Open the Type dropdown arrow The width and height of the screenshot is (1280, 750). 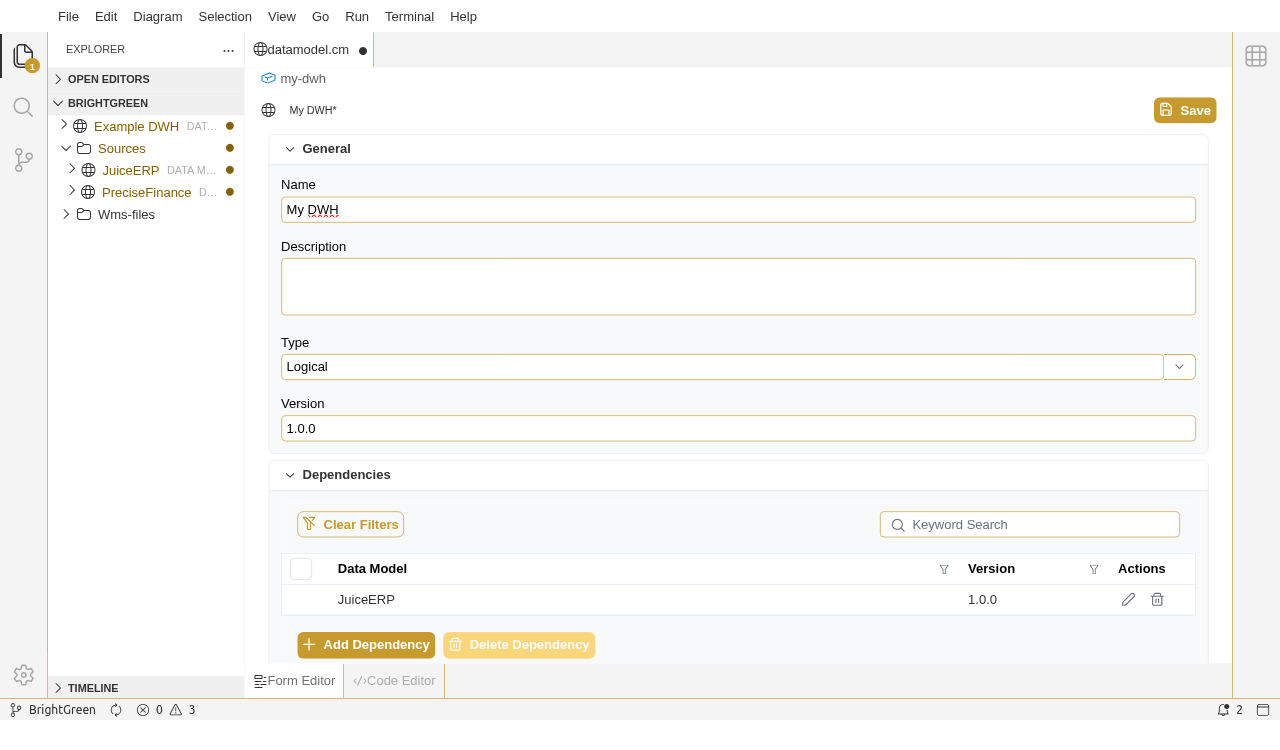(x=1179, y=367)
